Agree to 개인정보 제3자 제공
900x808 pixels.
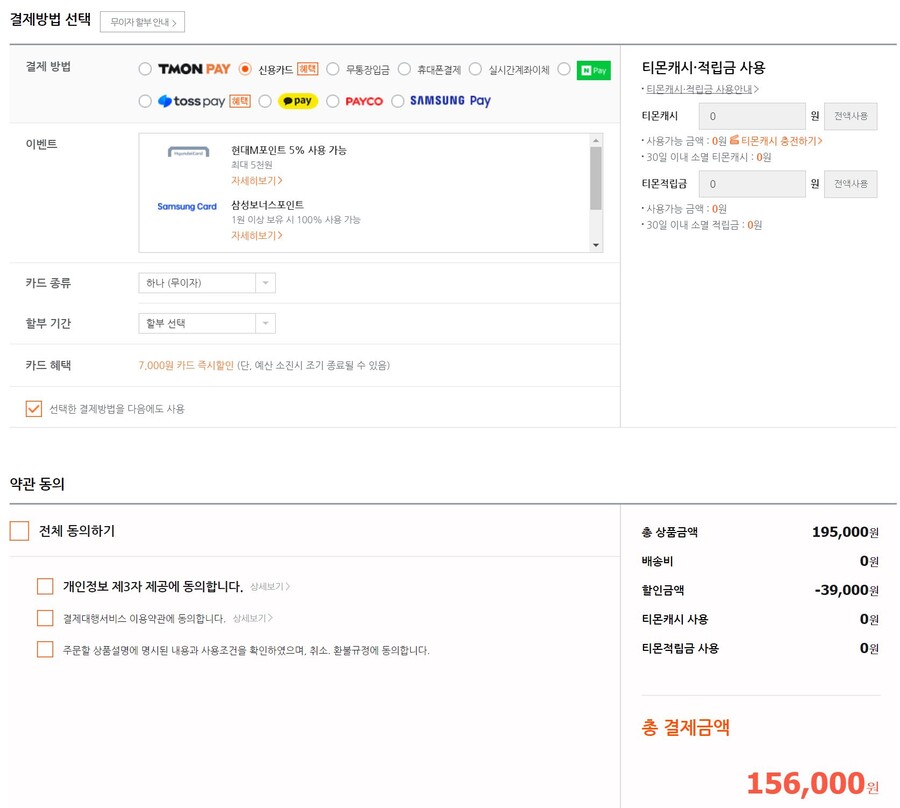coord(45,585)
